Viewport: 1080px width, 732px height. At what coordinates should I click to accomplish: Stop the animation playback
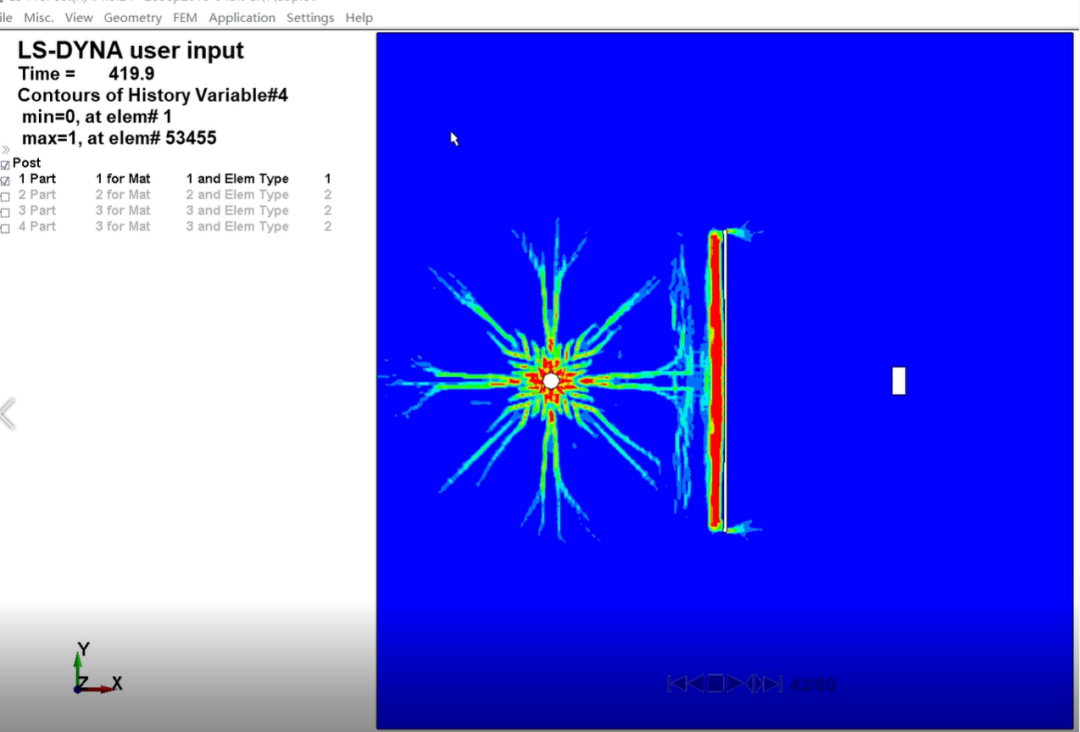[x=715, y=684]
